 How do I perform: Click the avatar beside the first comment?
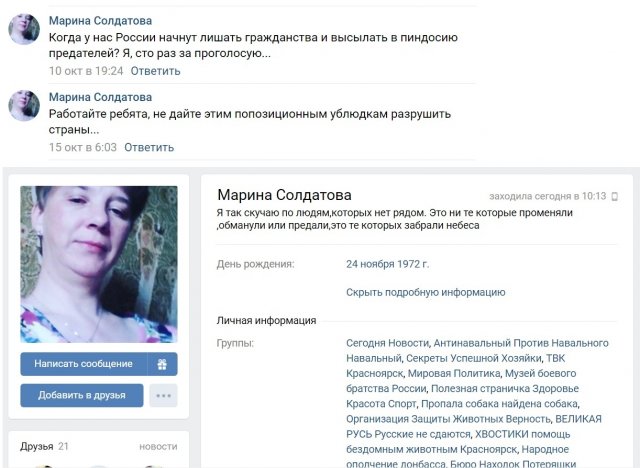point(24,29)
